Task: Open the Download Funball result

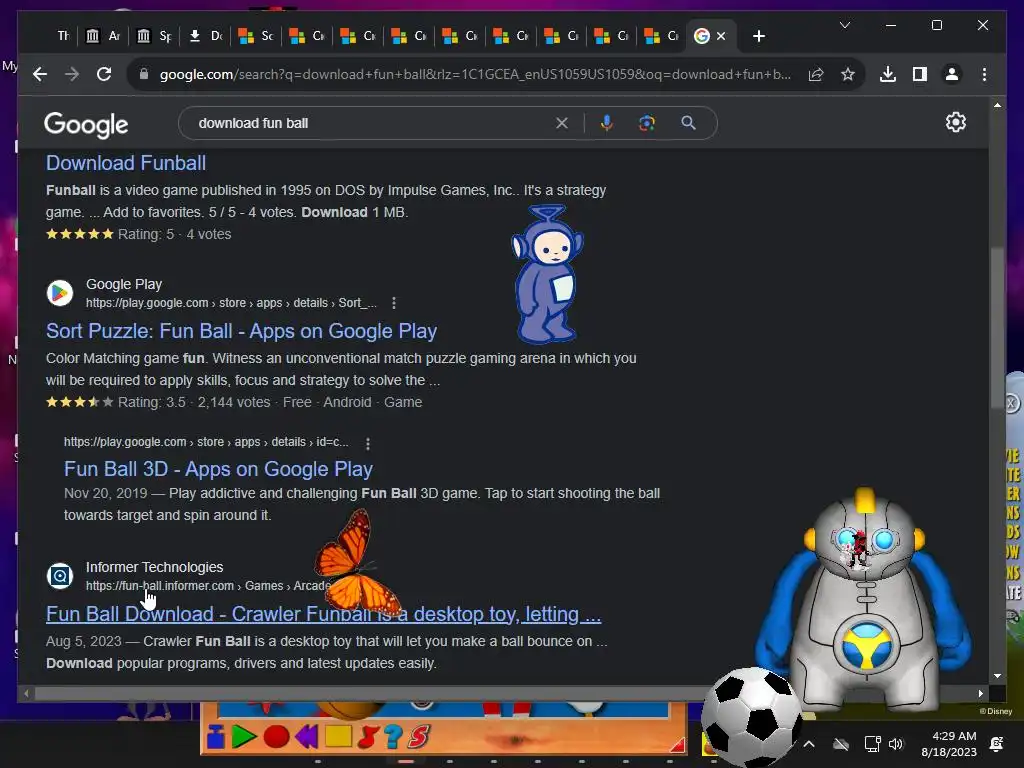Action: [x=126, y=163]
